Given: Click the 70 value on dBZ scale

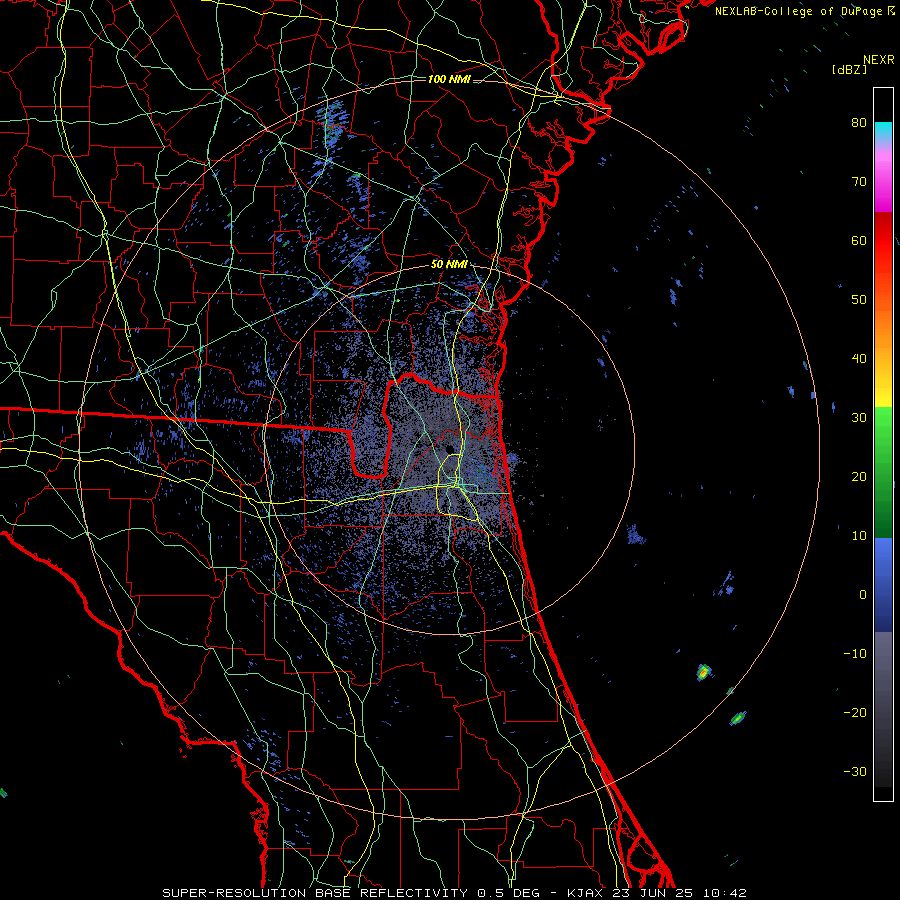Looking at the screenshot, I should 859,181.
